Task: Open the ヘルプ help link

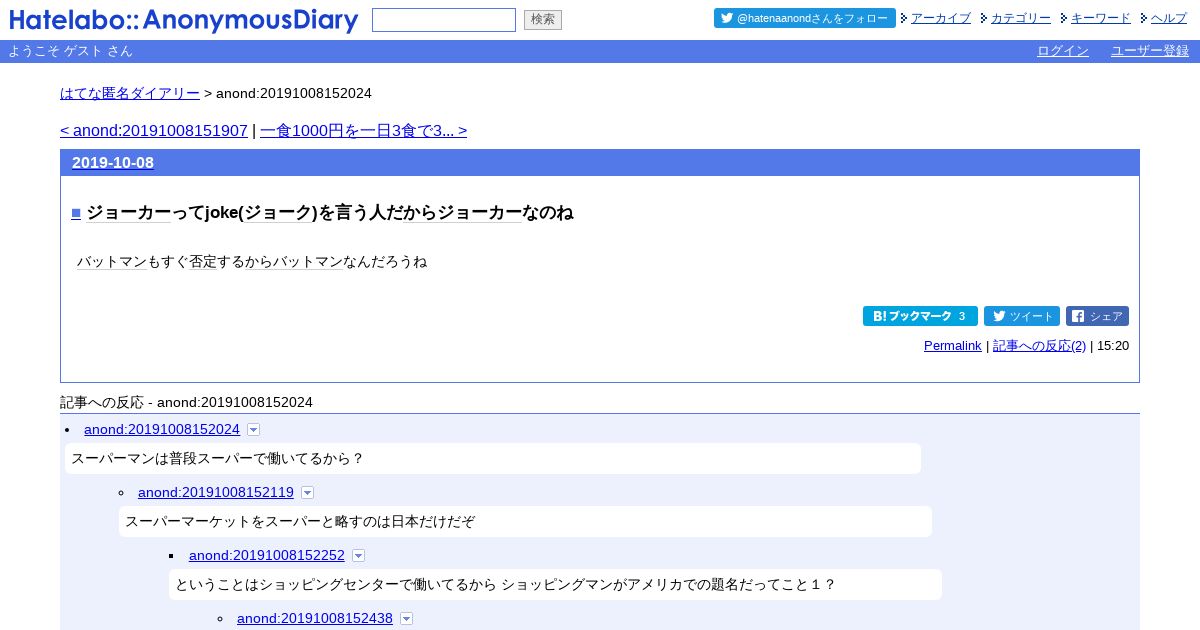Action: 1169,18
